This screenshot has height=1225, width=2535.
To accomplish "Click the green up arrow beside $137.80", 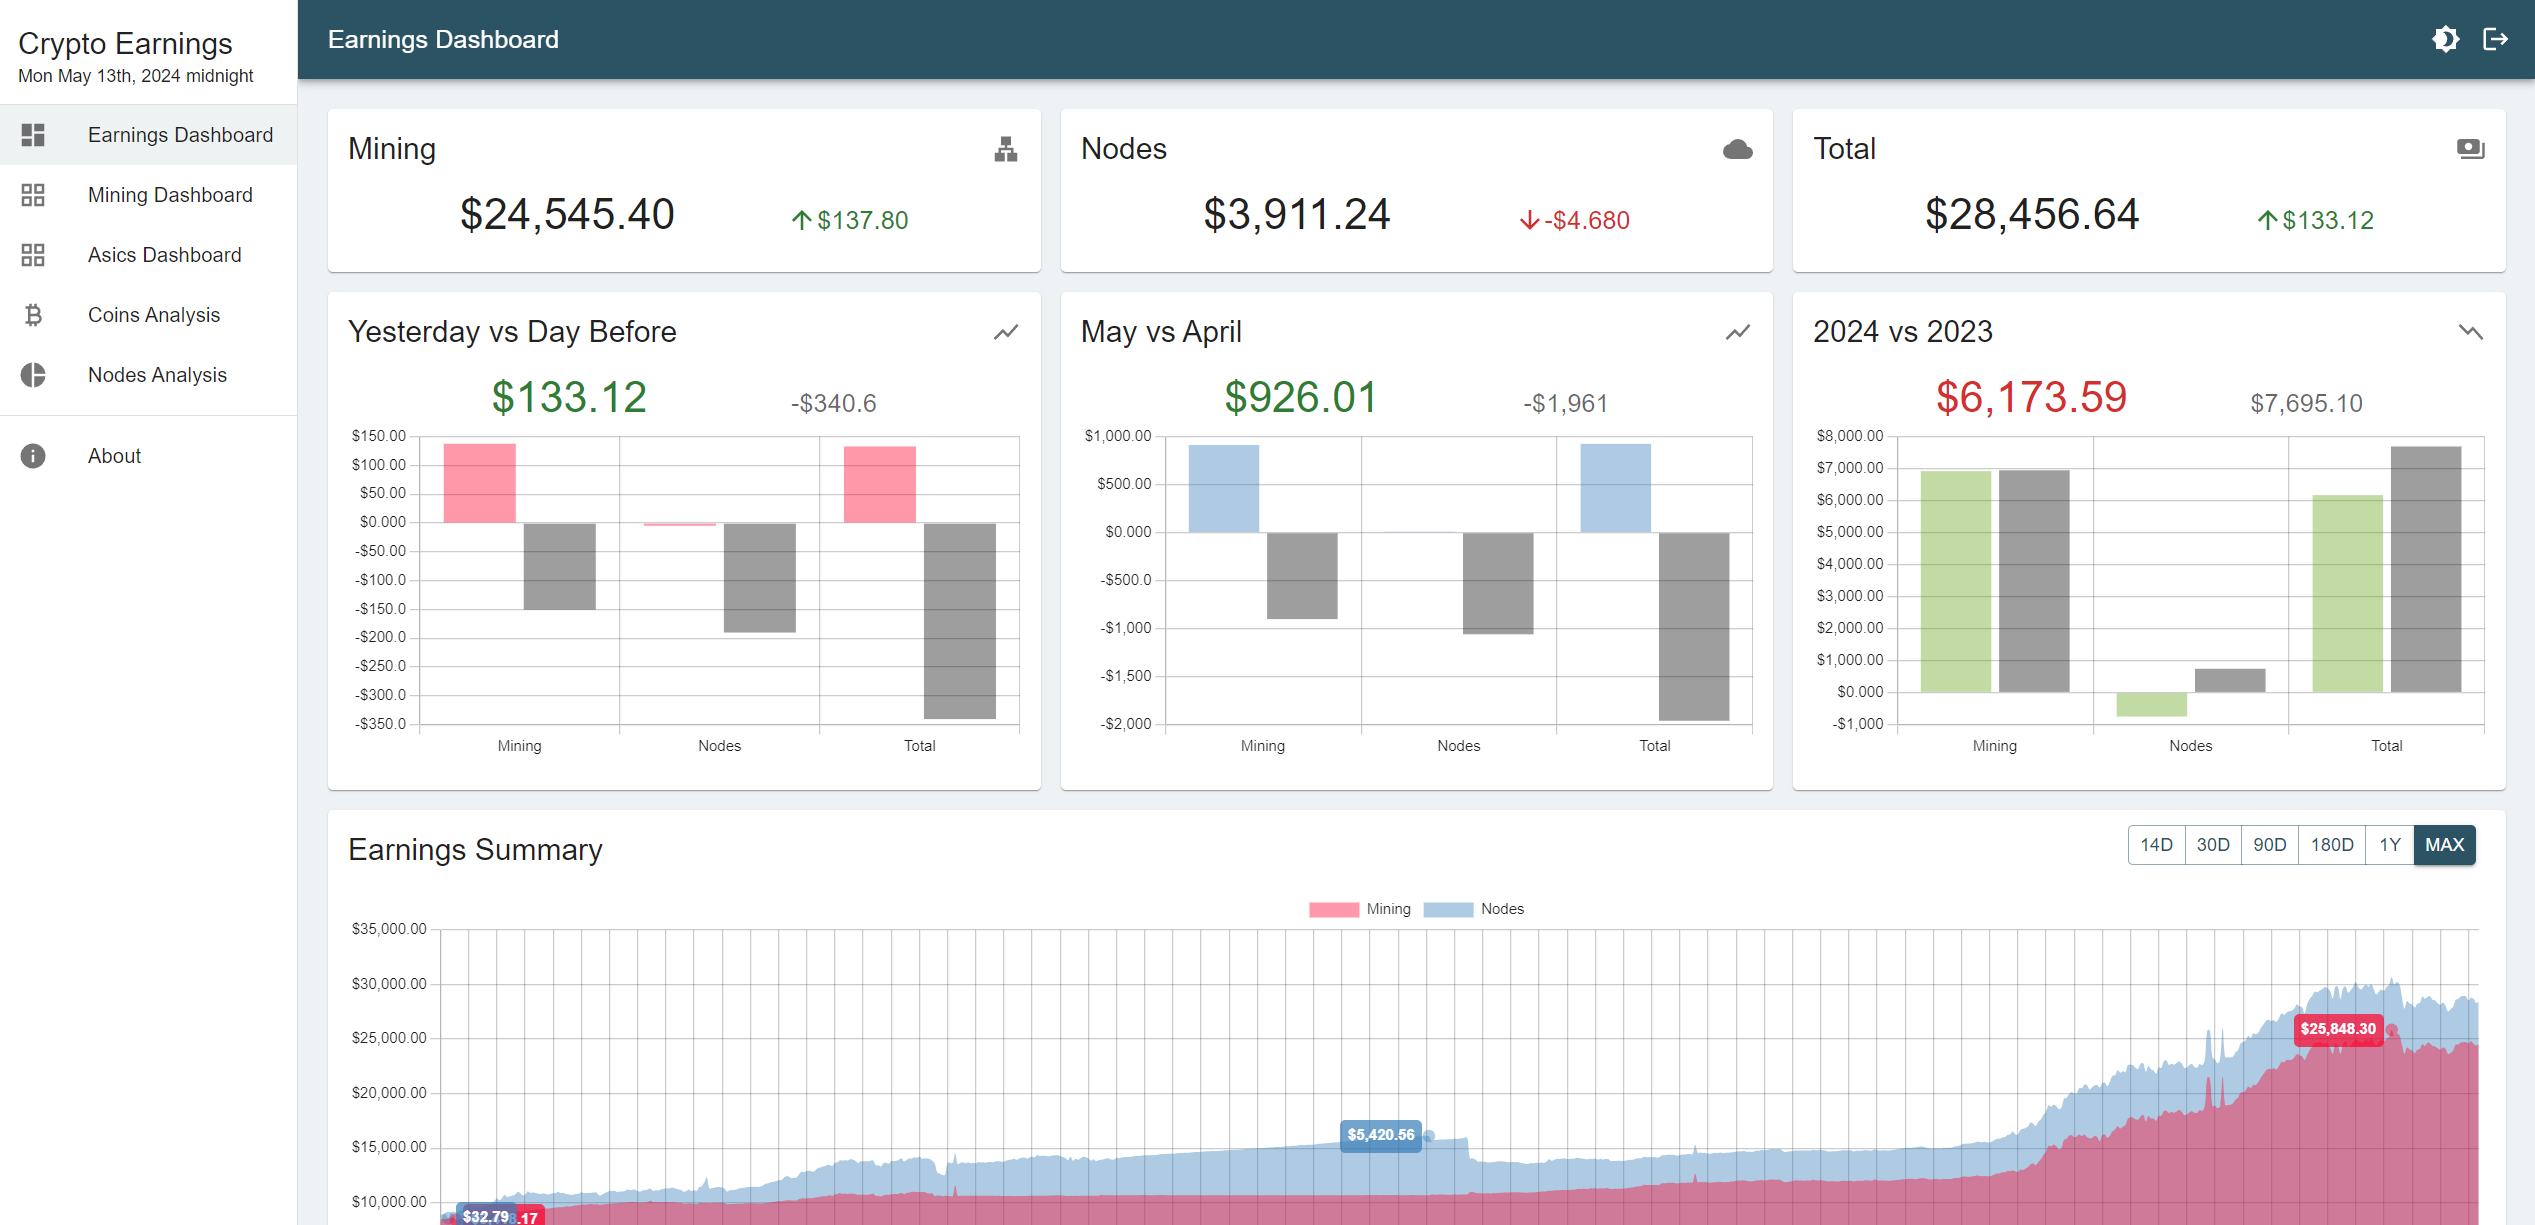I will point(801,220).
